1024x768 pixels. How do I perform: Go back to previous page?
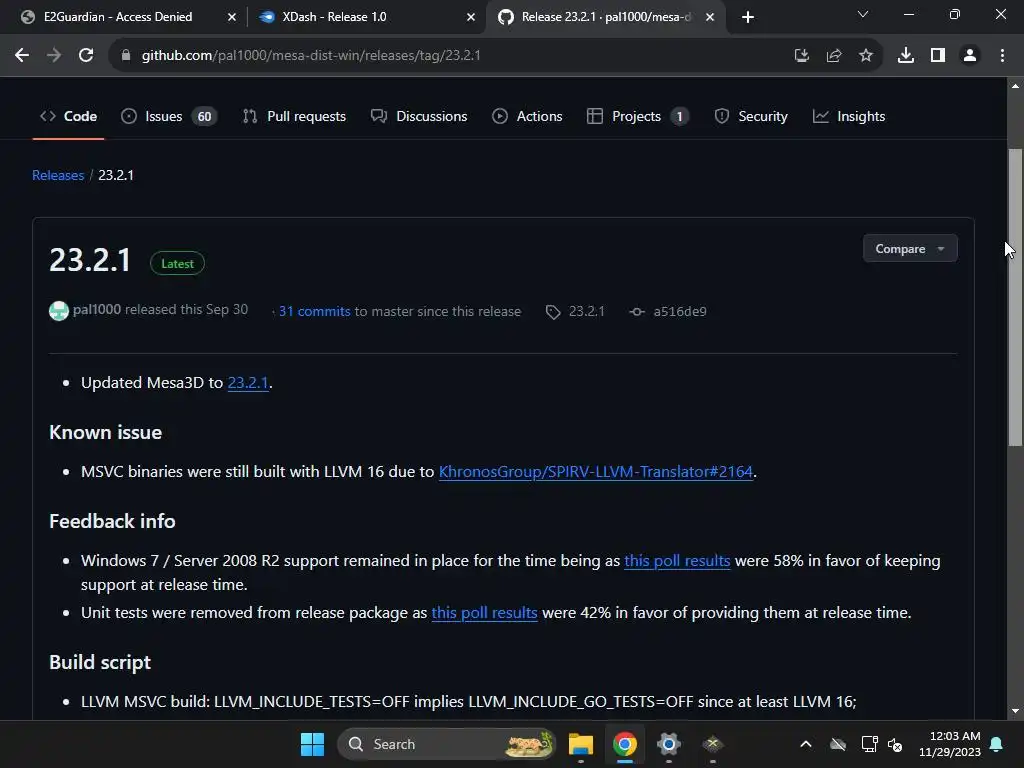click(x=22, y=56)
